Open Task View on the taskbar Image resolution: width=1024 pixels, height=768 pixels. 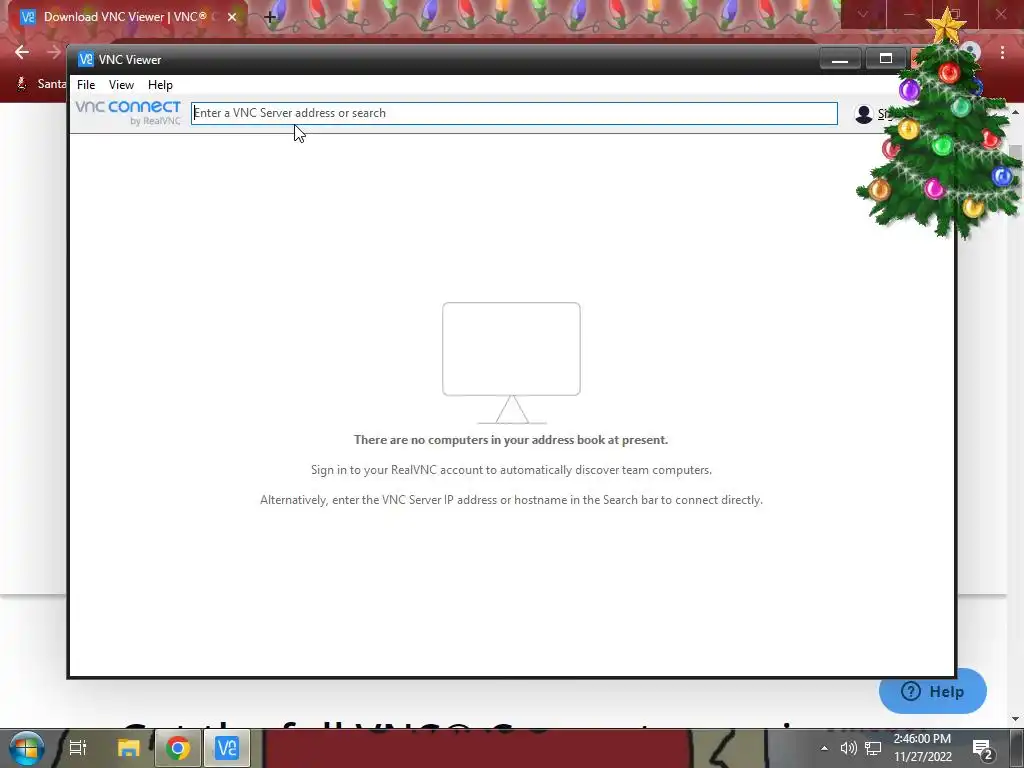coord(78,748)
